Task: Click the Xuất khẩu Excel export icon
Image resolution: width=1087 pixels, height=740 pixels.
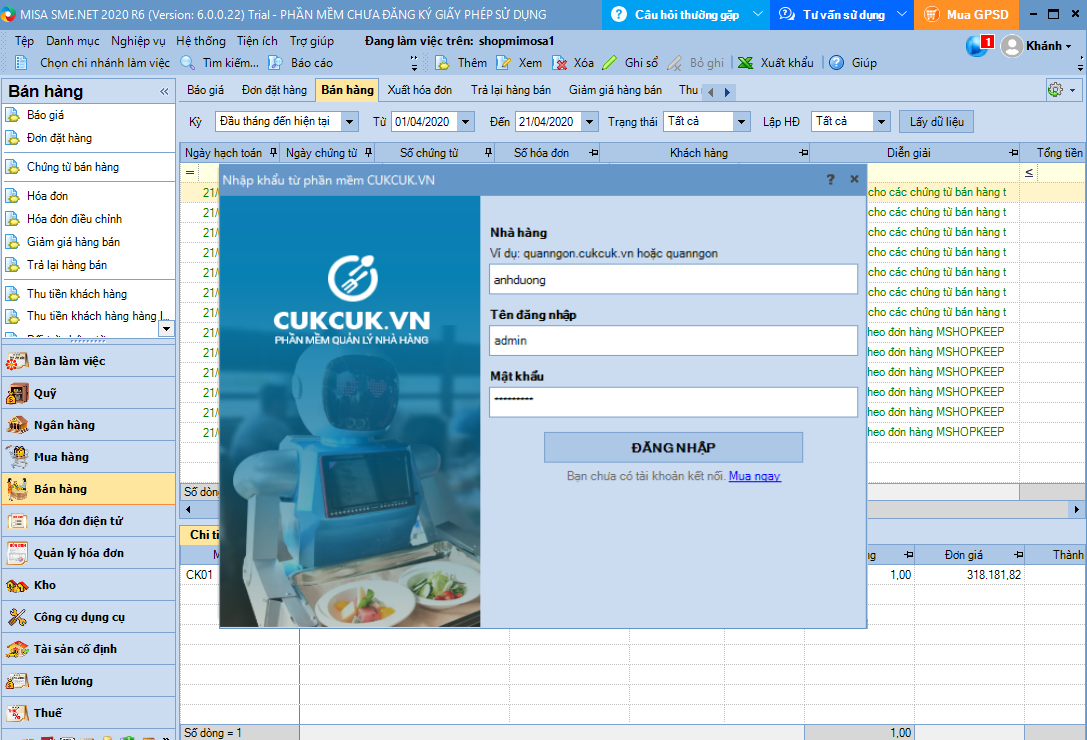Action: coord(745,63)
